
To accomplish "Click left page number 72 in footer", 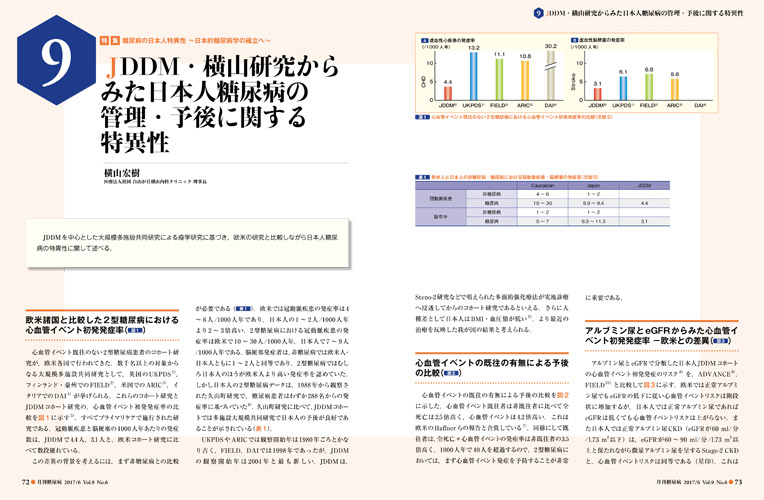I will (26, 482).
